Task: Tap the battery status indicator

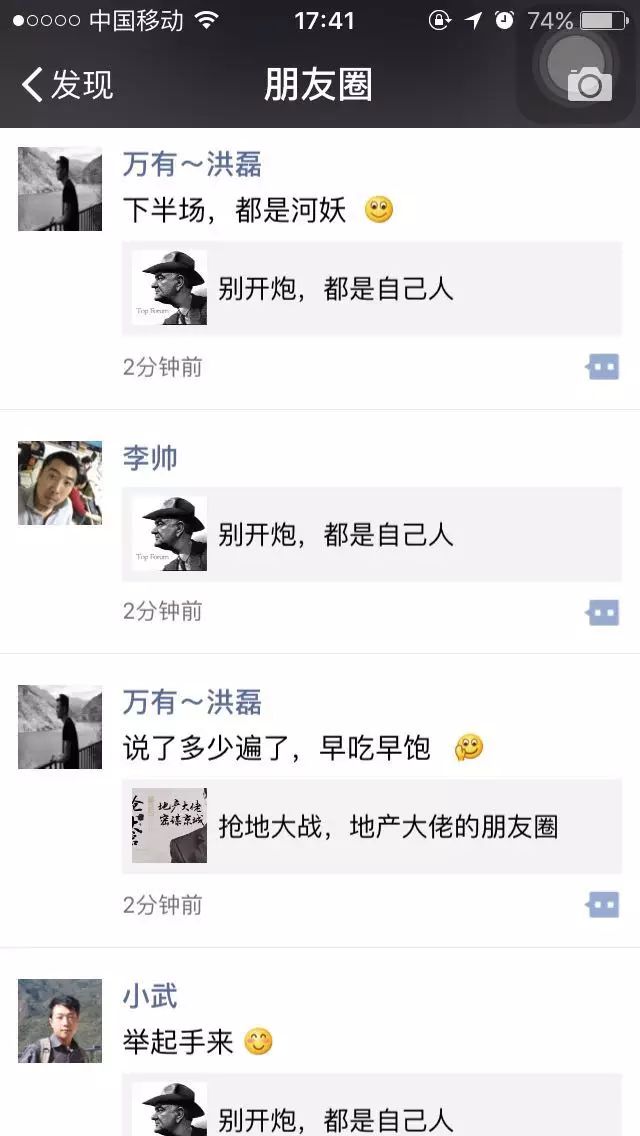Action: 604,20
